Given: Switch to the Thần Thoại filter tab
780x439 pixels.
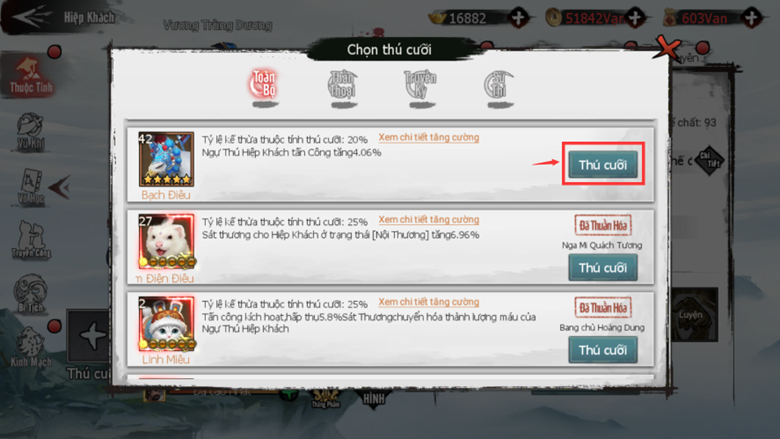Looking at the screenshot, I should coord(343,87).
